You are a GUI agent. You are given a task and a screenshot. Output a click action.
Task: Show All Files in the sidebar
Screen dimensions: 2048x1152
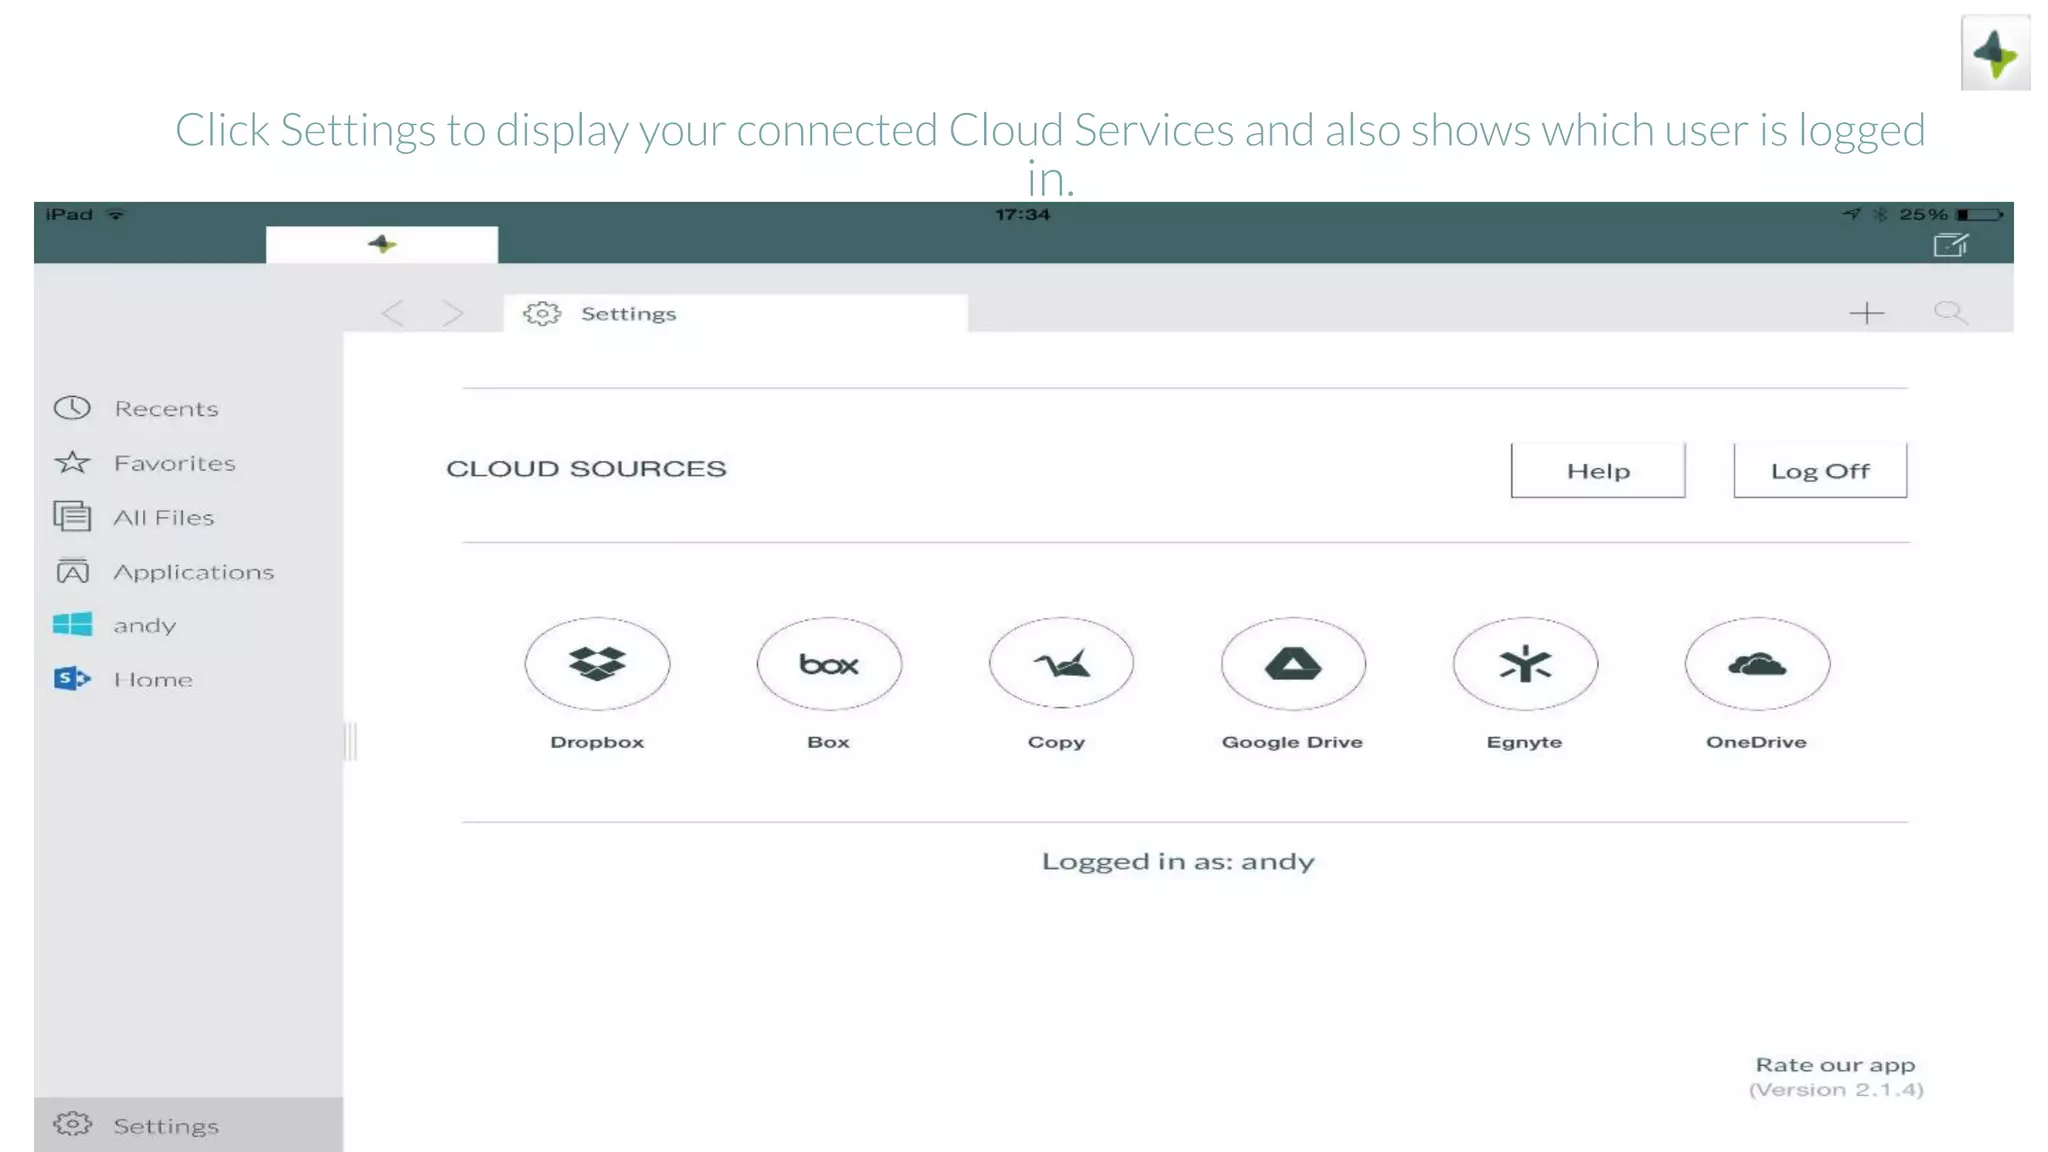coord(188,517)
